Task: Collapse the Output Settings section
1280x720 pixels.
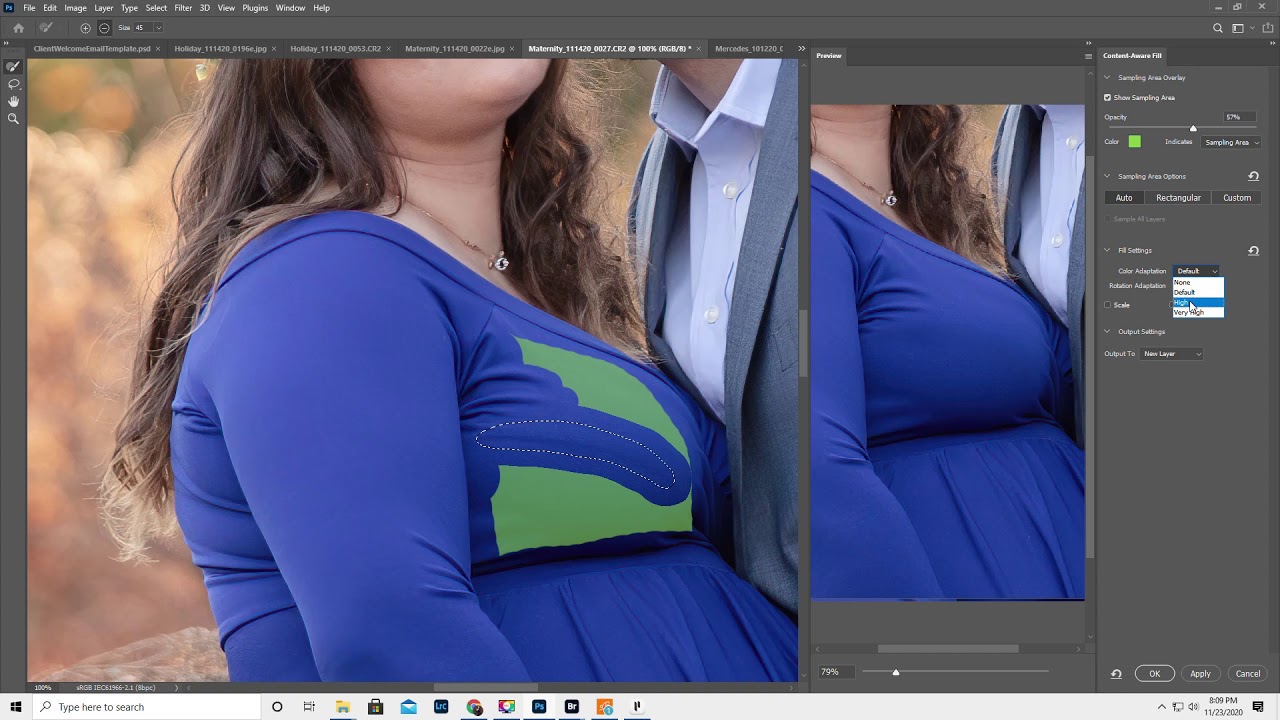Action: pos(1107,331)
